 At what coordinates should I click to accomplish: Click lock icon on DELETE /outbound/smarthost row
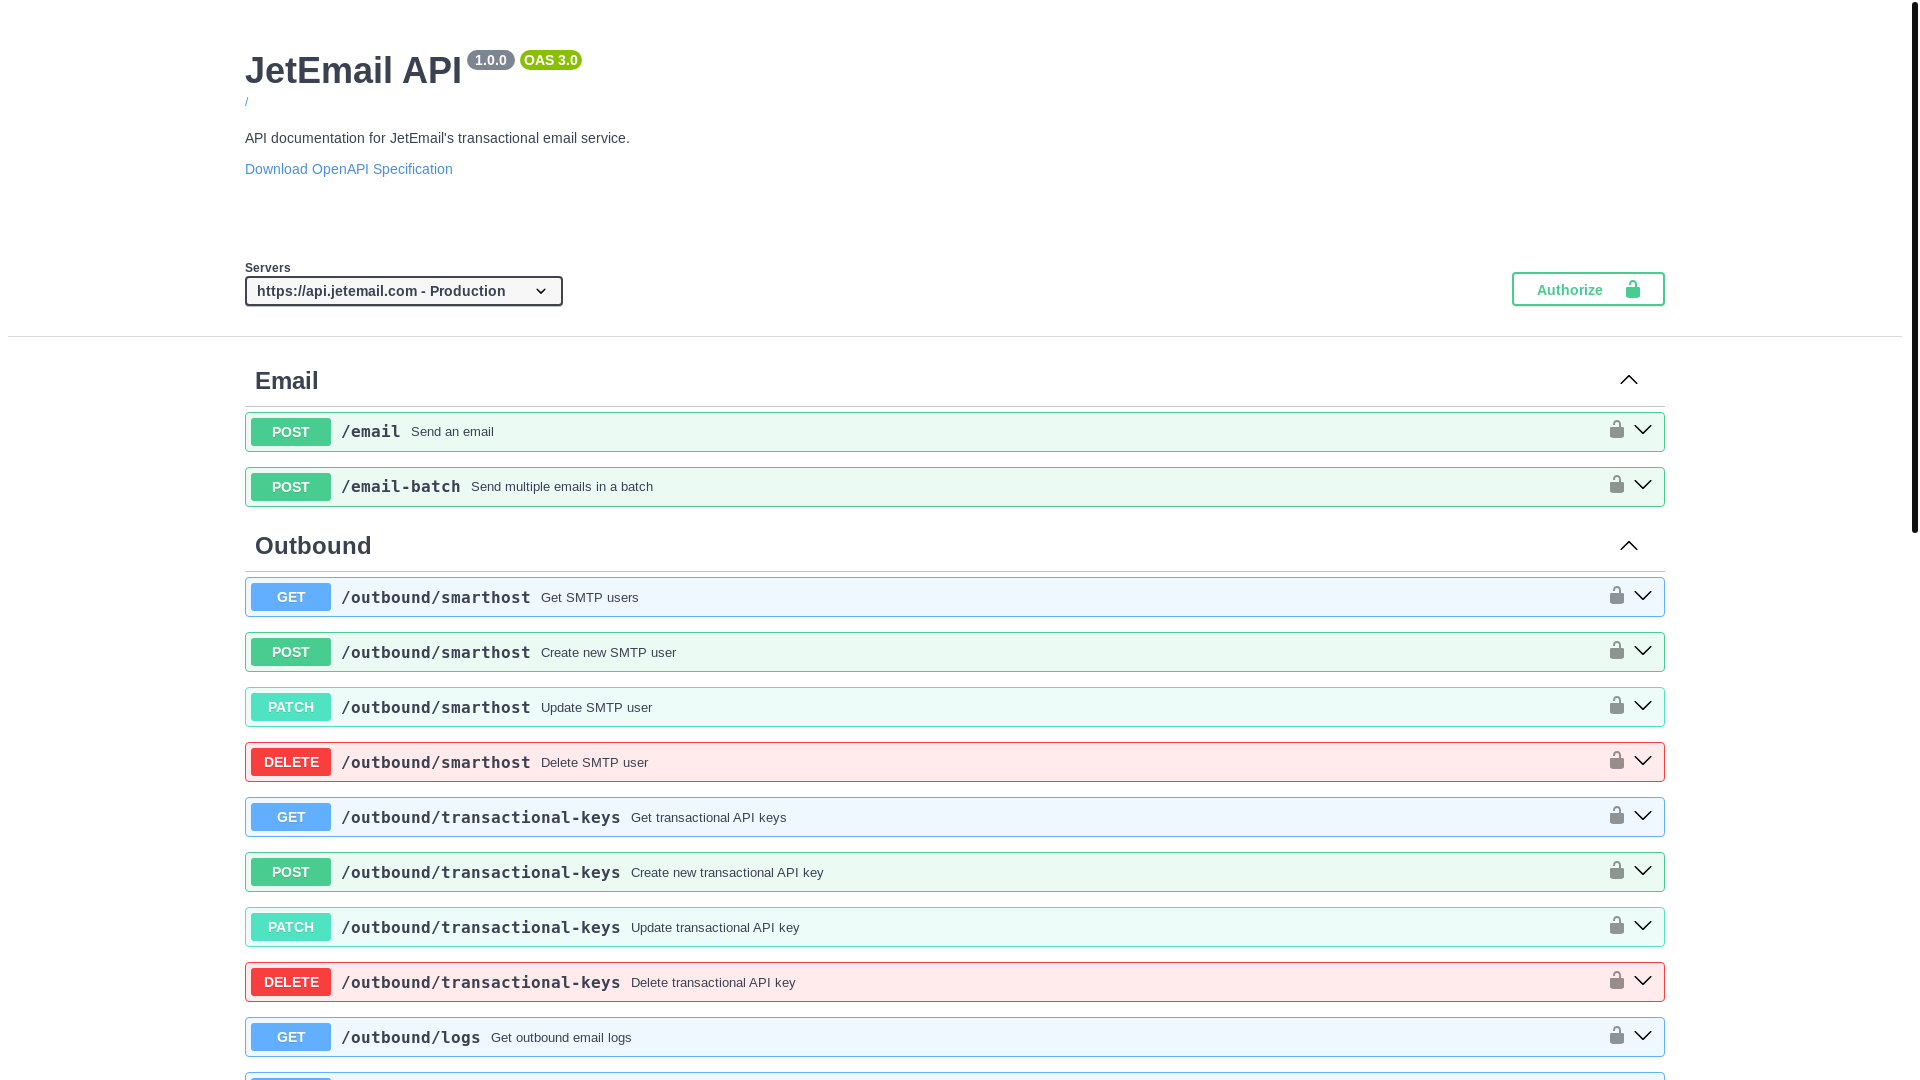[1617, 760]
